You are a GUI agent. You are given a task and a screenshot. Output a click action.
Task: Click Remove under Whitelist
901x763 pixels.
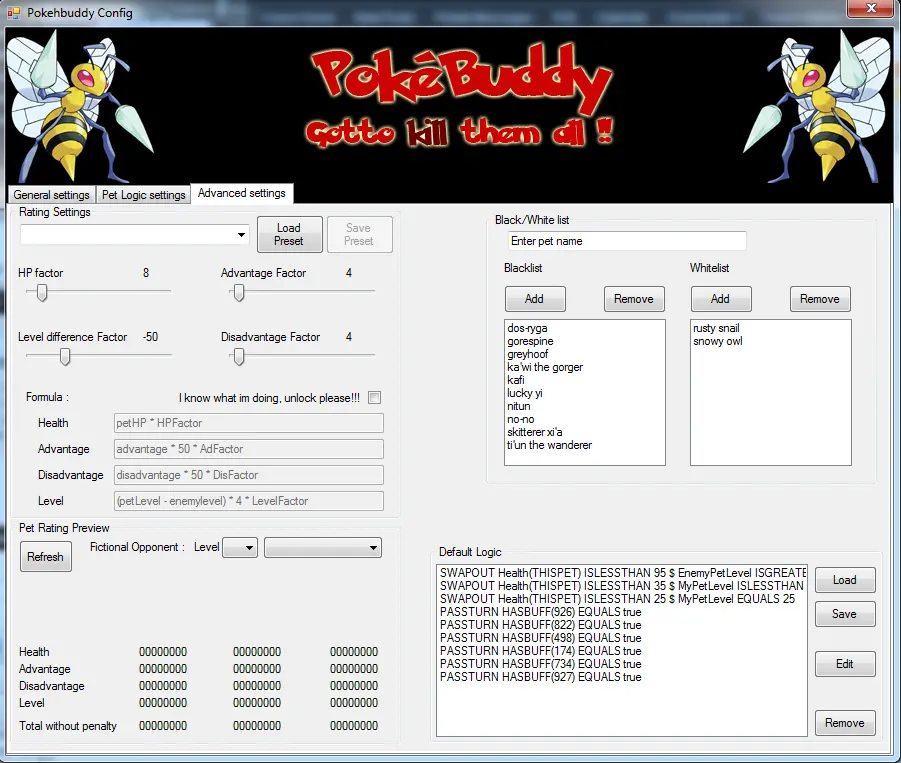[820, 299]
